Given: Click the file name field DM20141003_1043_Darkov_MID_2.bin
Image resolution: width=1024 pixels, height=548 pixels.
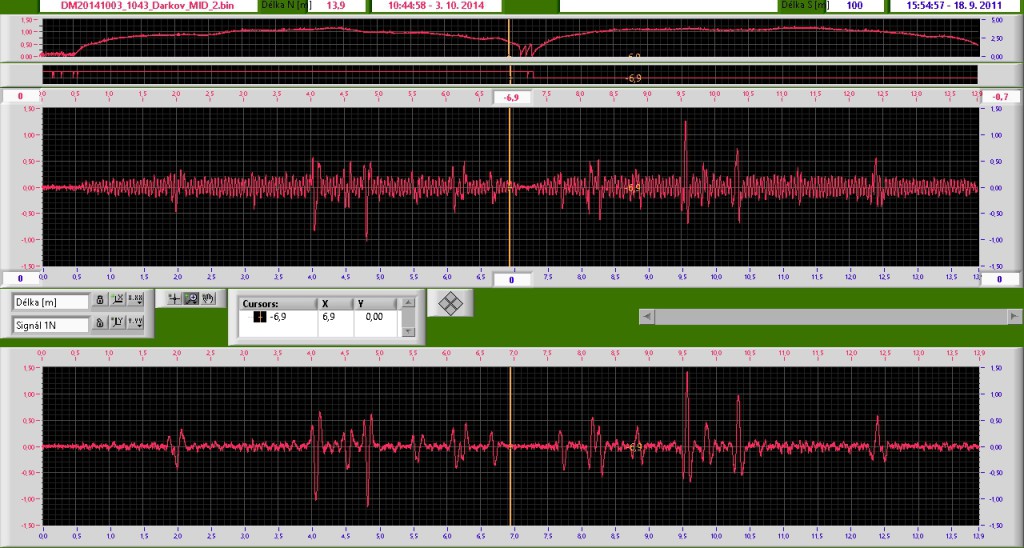Looking at the screenshot, I should tap(148, 5).
